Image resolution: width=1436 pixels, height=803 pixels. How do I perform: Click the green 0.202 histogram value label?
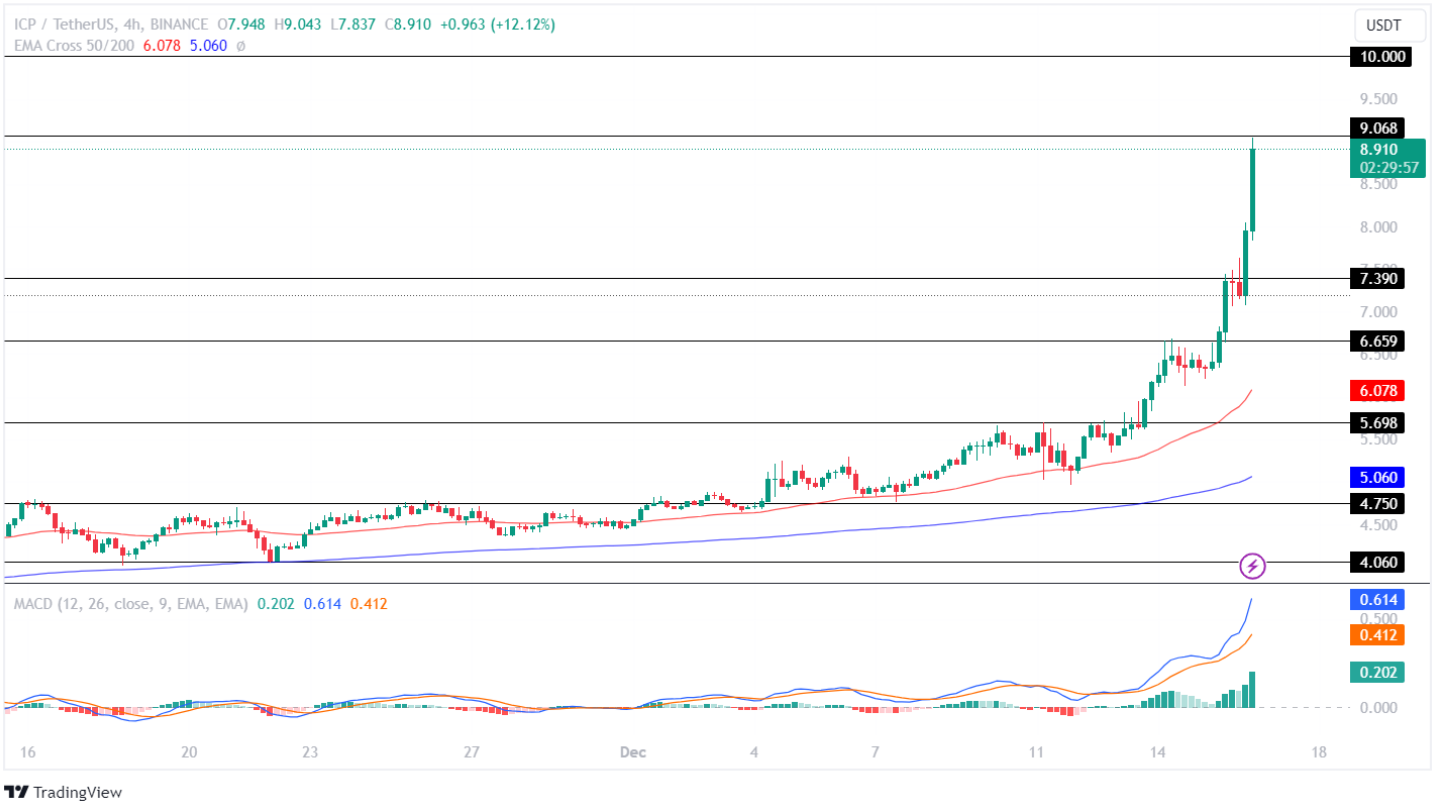tap(1376, 672)
